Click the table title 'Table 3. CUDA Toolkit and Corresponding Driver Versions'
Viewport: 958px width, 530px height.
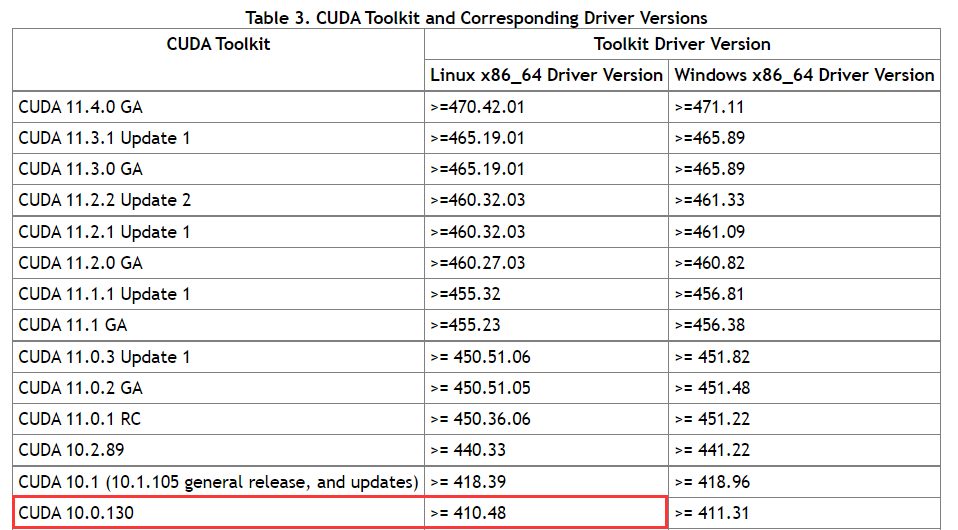coord(477,18)
